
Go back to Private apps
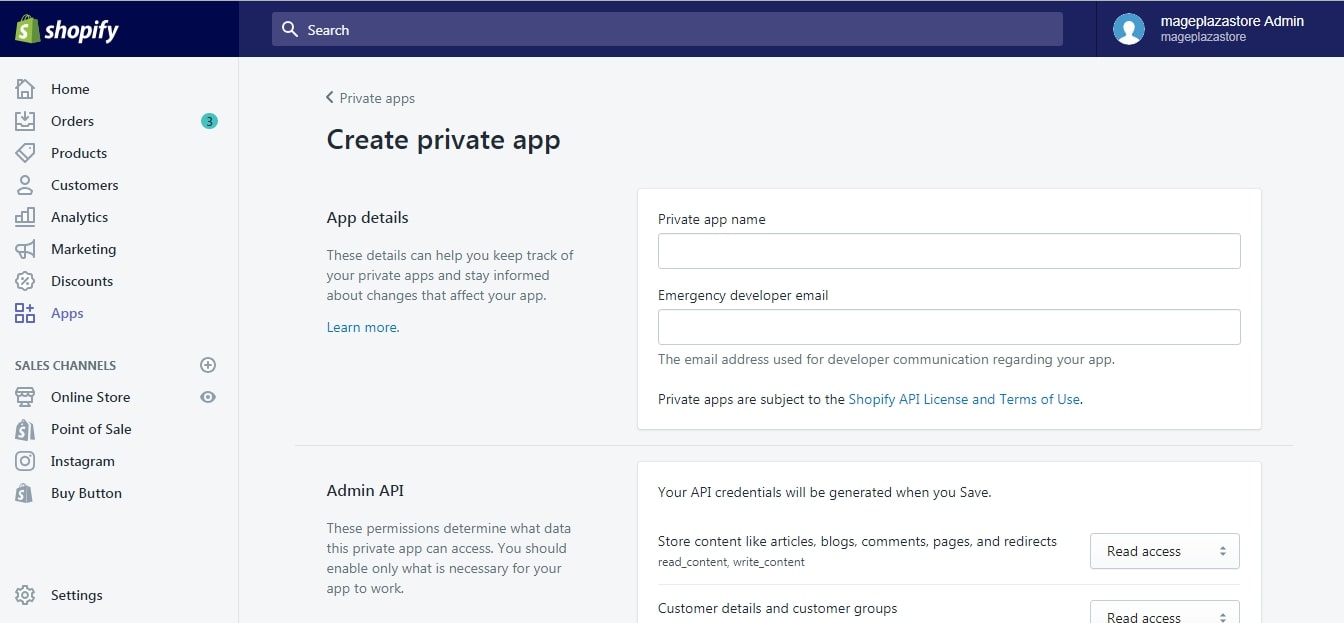(370, 98)
